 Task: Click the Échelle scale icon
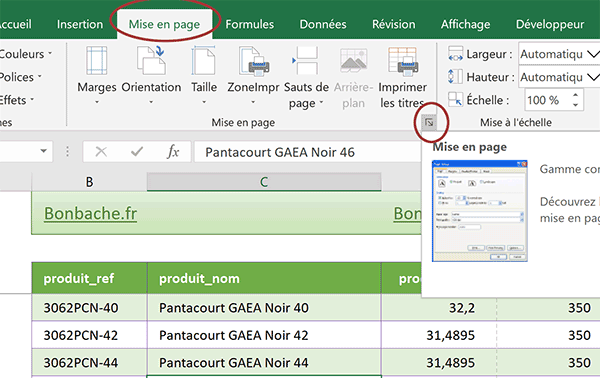(x=455, y=100)
